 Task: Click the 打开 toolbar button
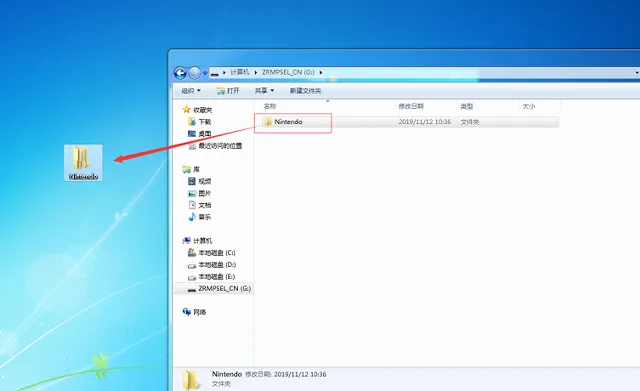click(x=228, y=91)
